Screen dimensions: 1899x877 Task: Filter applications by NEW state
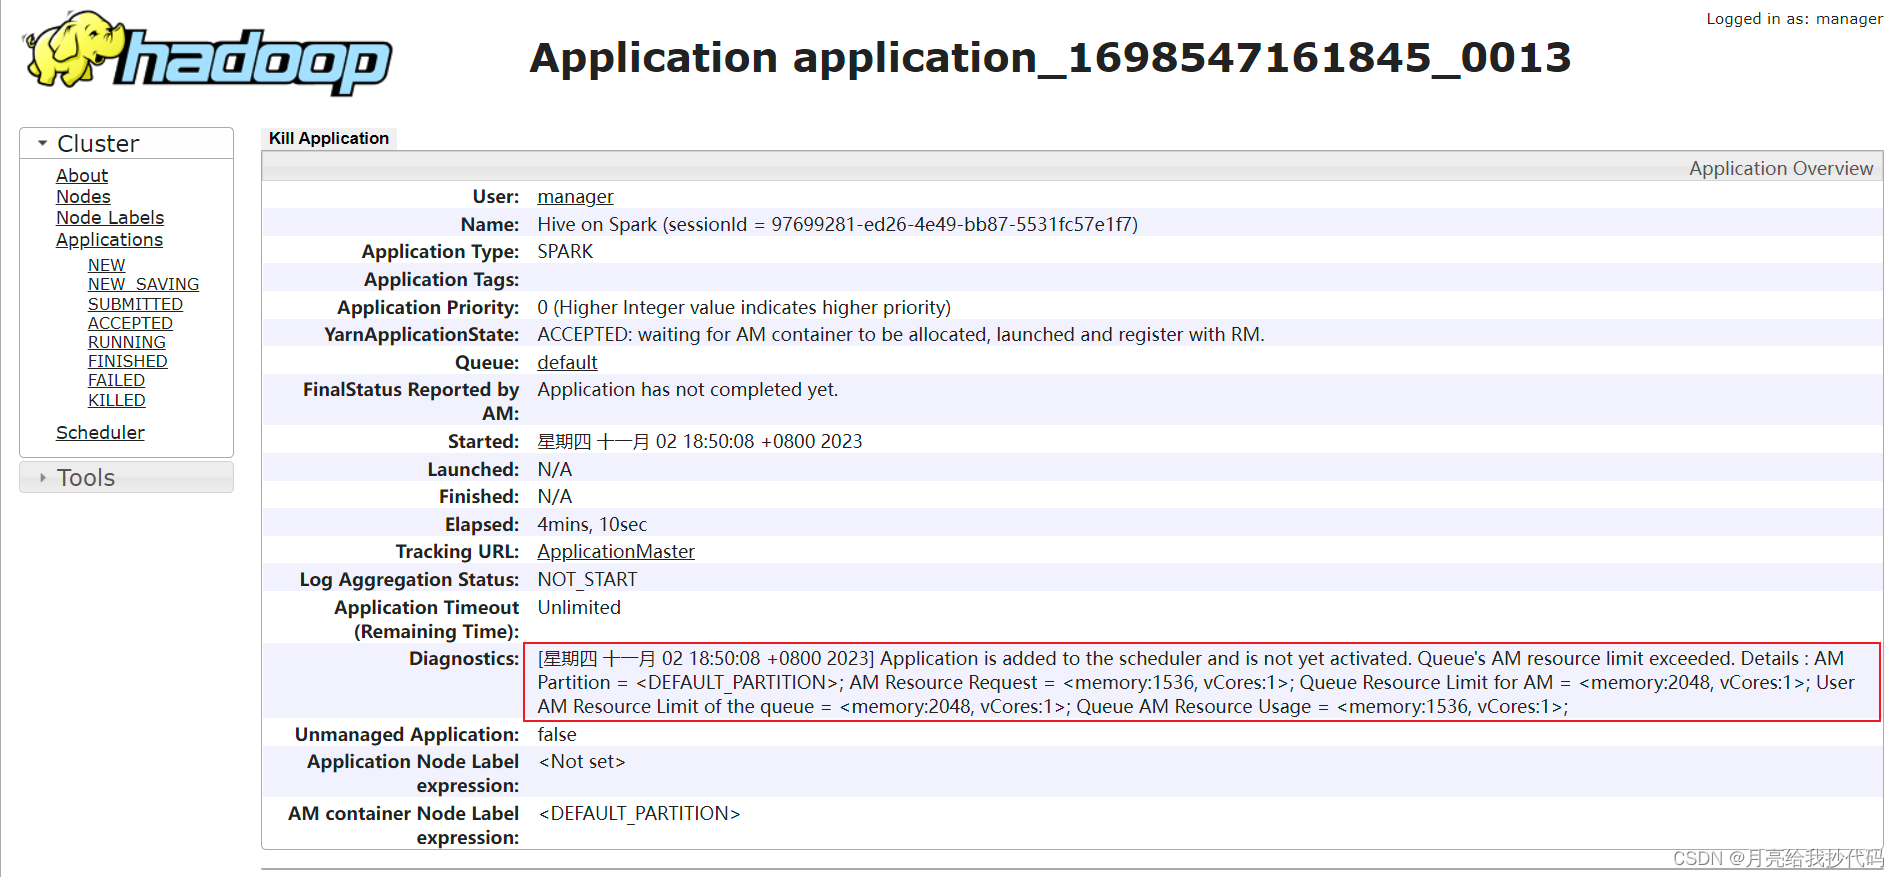click(106, 265)
